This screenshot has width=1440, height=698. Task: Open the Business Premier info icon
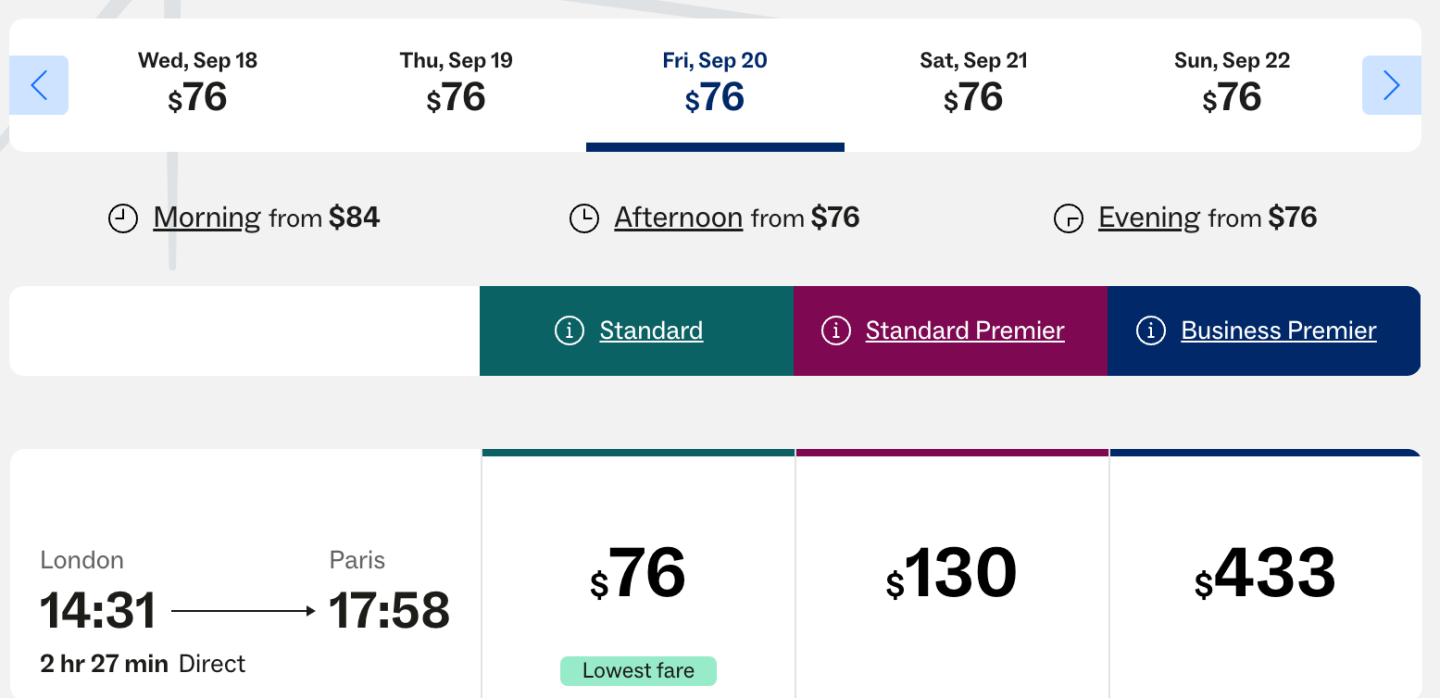(1151, 331)
